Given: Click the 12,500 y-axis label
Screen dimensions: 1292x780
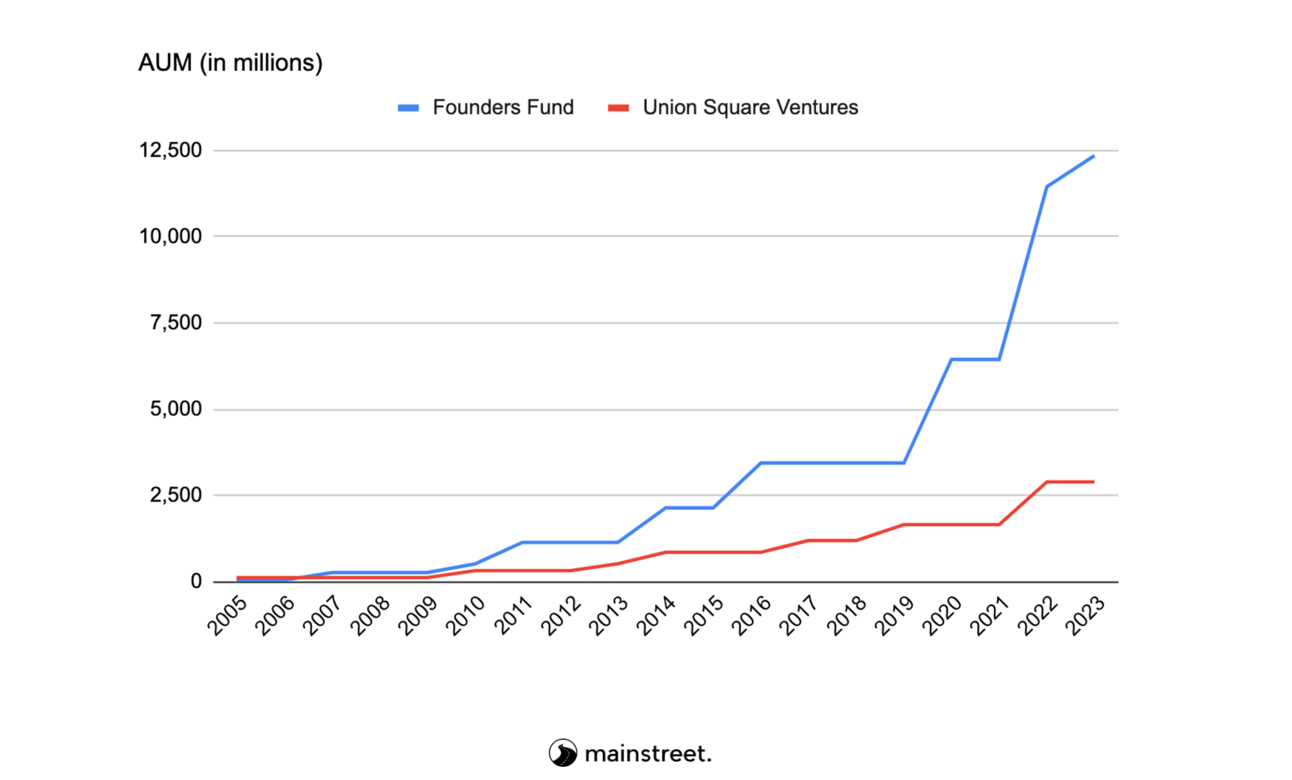Looking at the screenshot, I should coord(172,150).
